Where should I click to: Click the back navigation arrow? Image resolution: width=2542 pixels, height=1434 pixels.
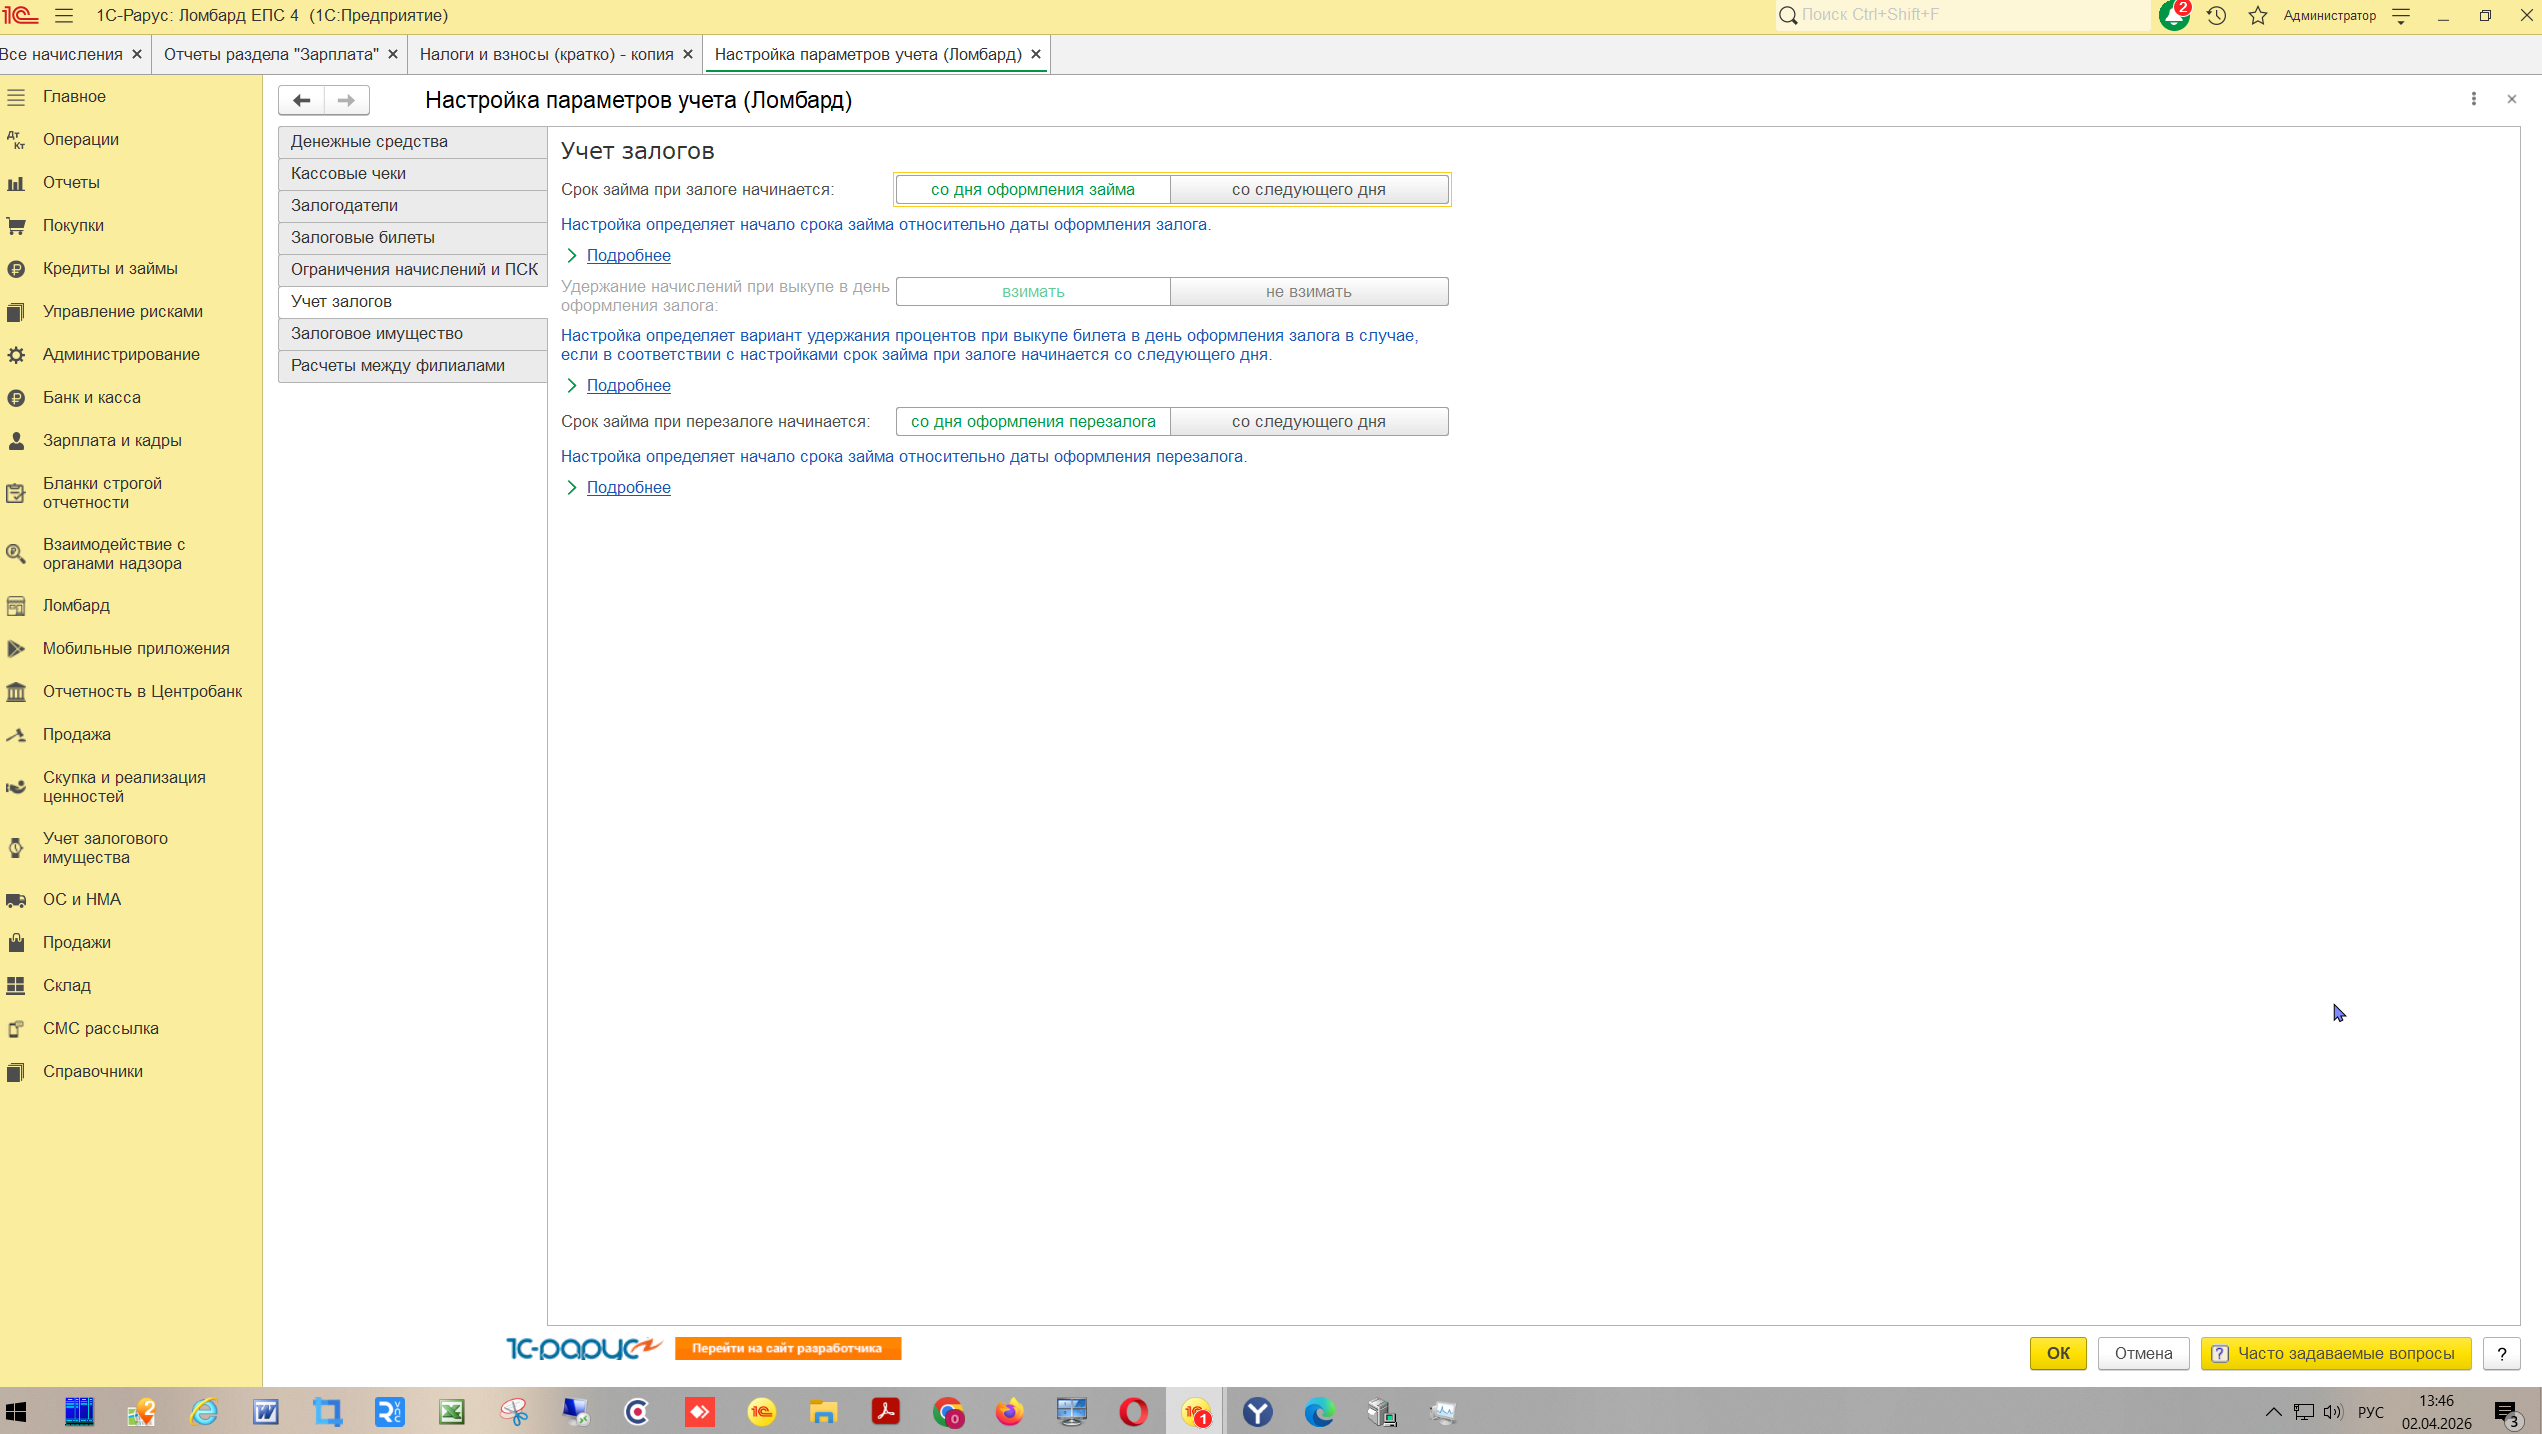point(301,100)
